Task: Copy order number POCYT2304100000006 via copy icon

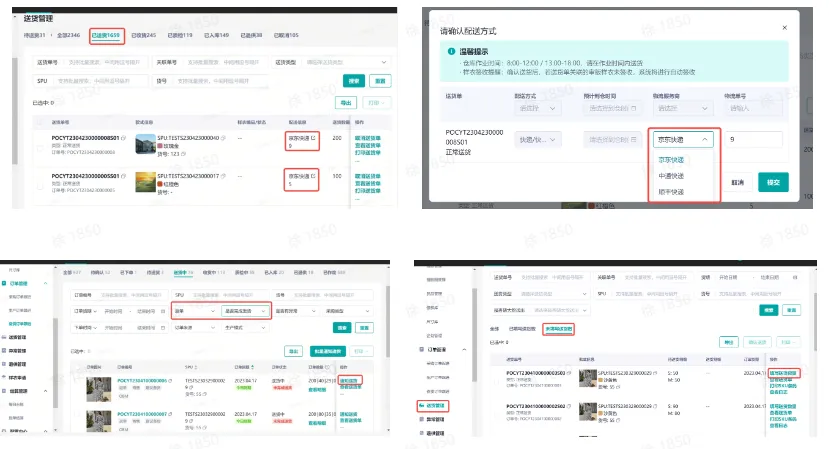Action: [x=170, y=381]
